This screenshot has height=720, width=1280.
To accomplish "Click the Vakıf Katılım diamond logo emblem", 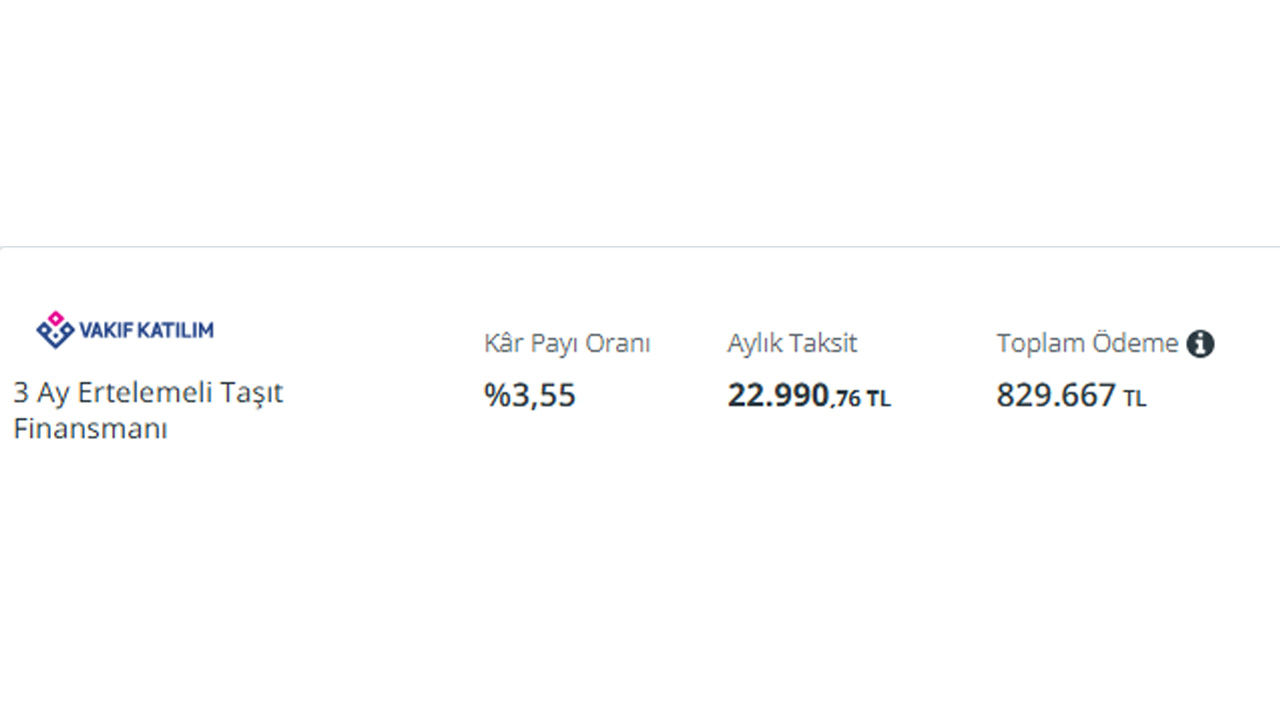I will 55,329.
